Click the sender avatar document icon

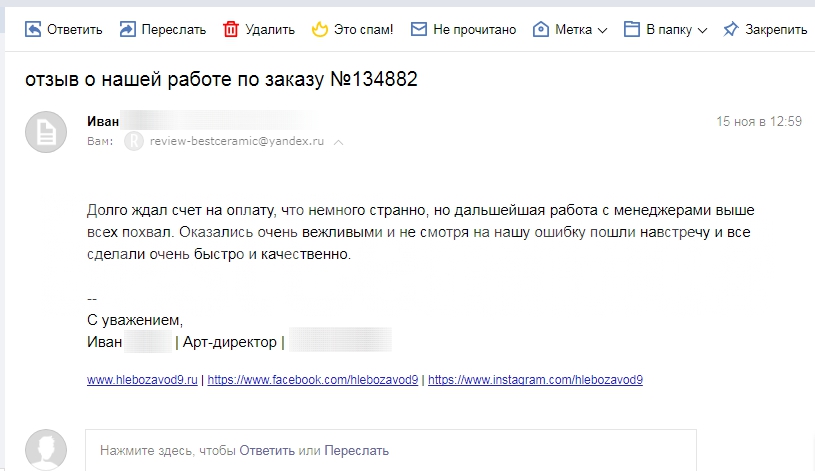tap(46, 132)
